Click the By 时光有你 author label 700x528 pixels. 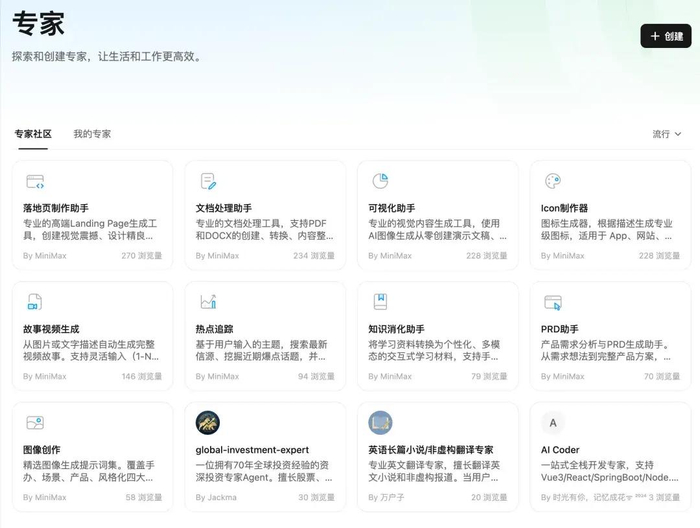[593, 497]
